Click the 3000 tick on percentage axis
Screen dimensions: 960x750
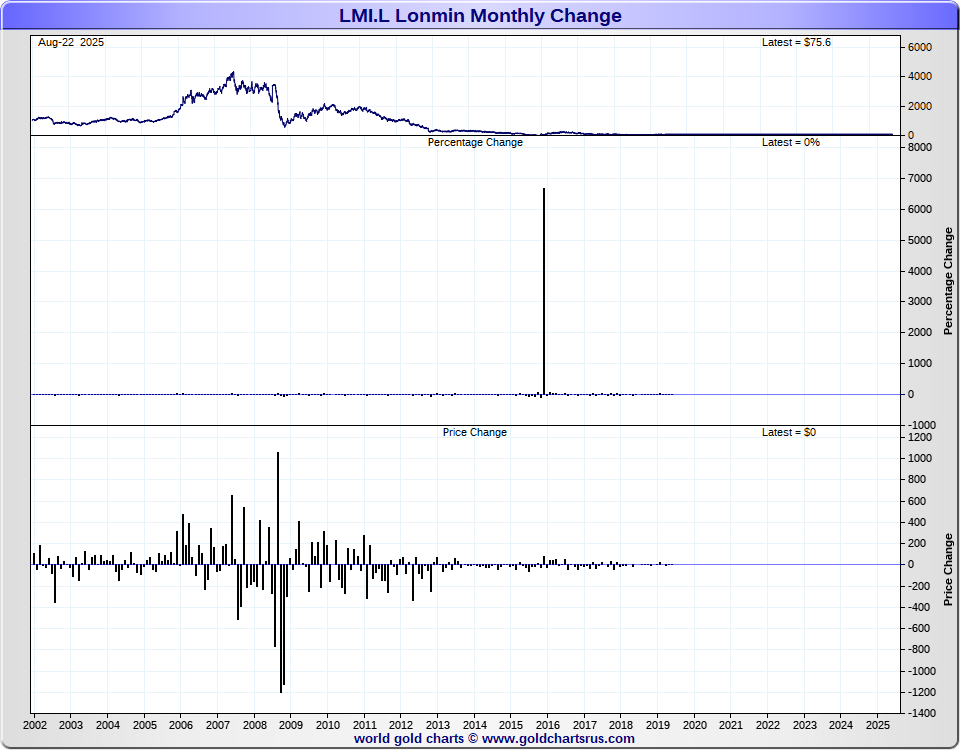[x=920, y=301]
